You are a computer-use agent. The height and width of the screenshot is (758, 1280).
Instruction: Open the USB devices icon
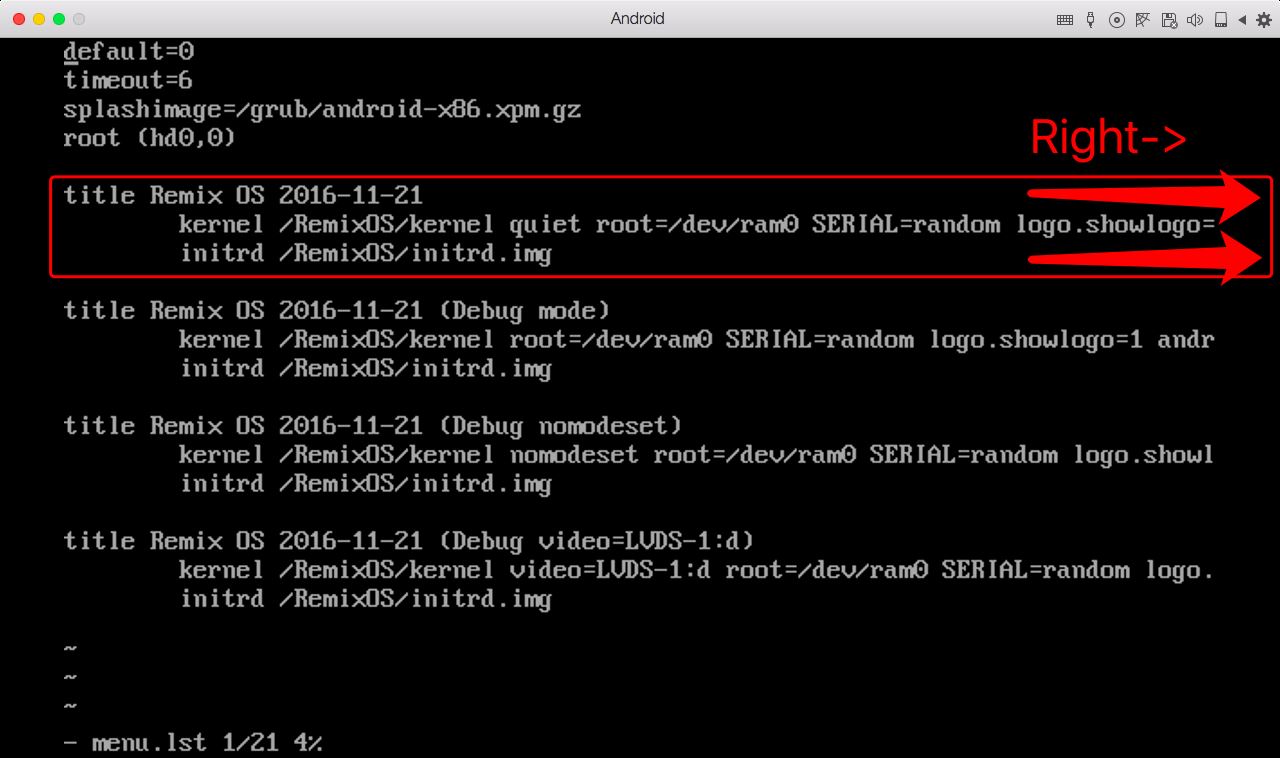click(1091, 19)
